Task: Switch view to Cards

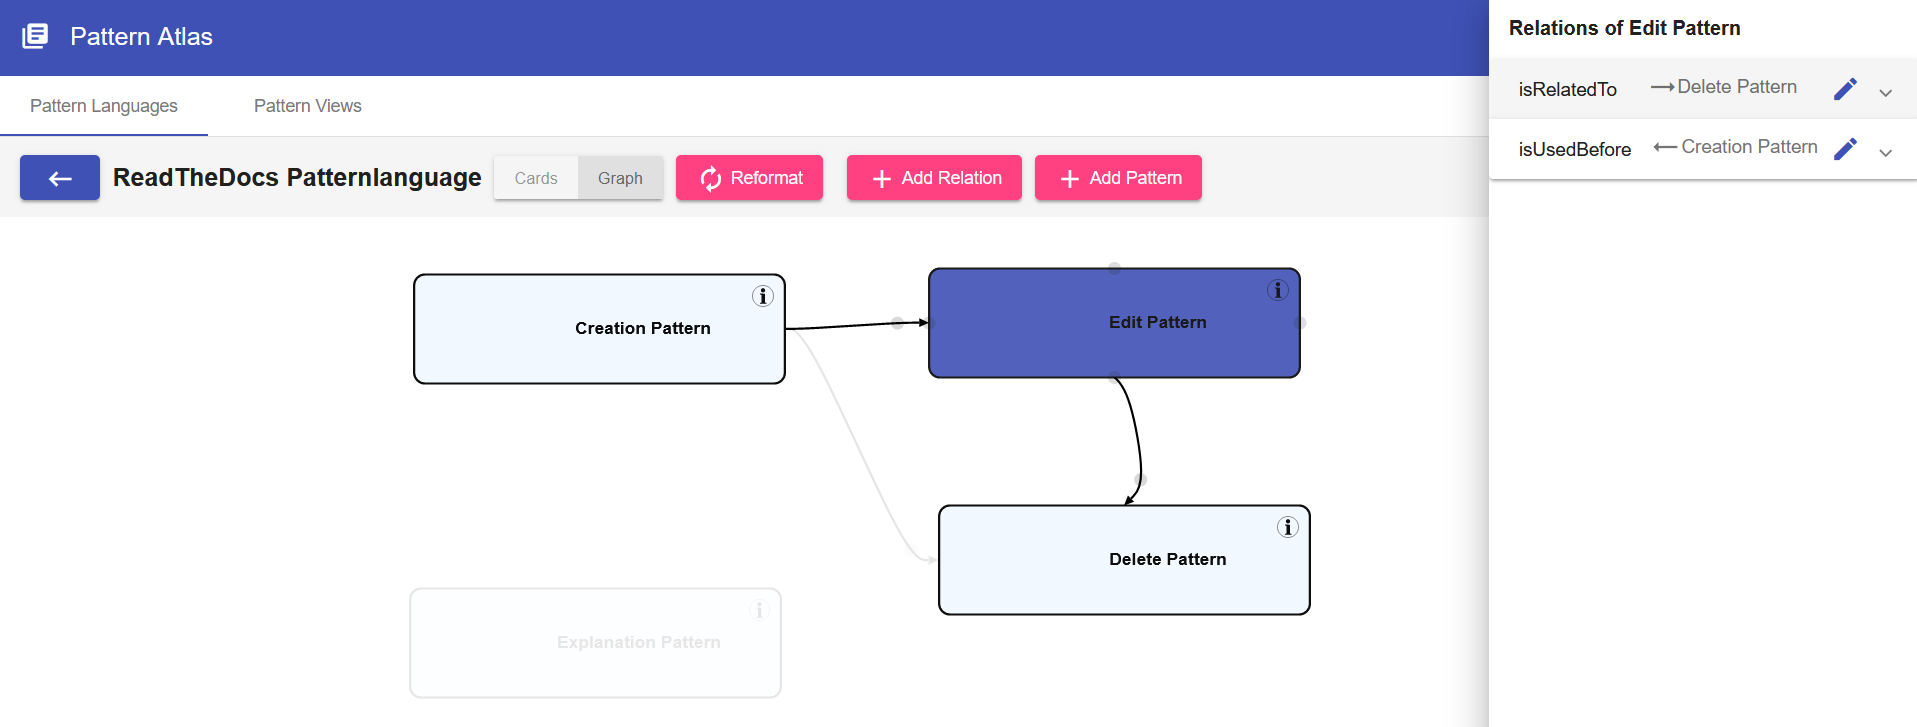Action: click(536, 178)
